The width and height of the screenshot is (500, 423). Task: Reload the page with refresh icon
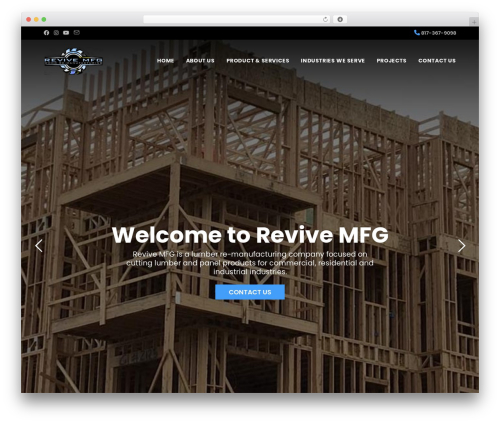[325, 19]
